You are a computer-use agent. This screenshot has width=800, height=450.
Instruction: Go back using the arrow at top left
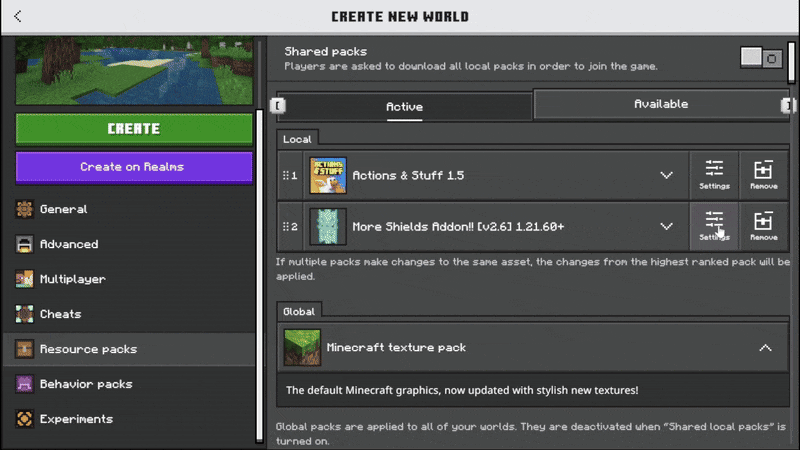click(18, 16)
